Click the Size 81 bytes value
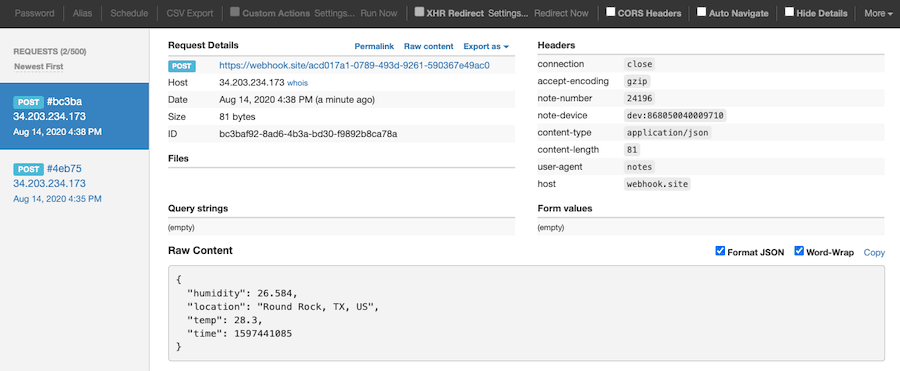The width and height of the screenshot is (900, 371). [x=237, y=117]
